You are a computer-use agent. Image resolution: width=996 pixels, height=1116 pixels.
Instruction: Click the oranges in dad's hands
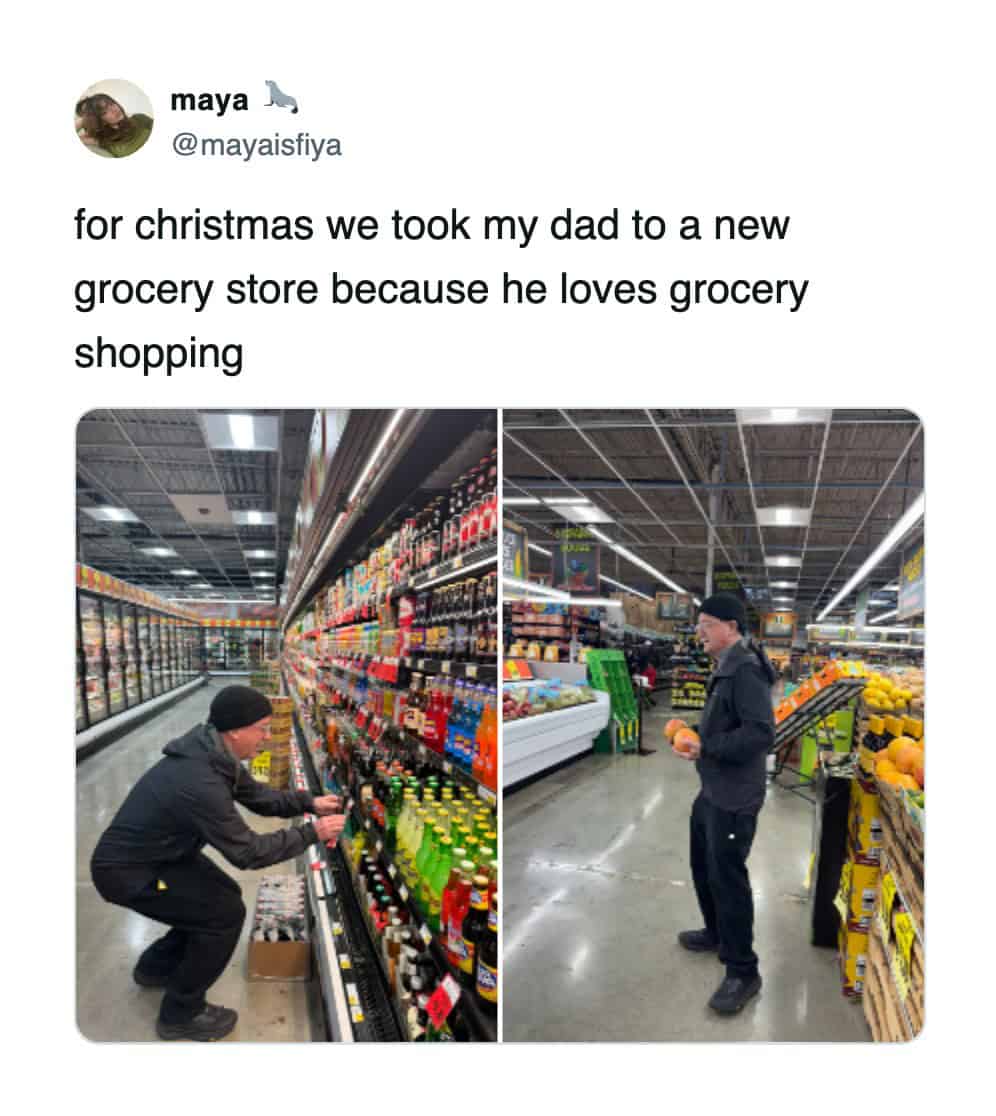pyautogui.click(x=681, y=735)
